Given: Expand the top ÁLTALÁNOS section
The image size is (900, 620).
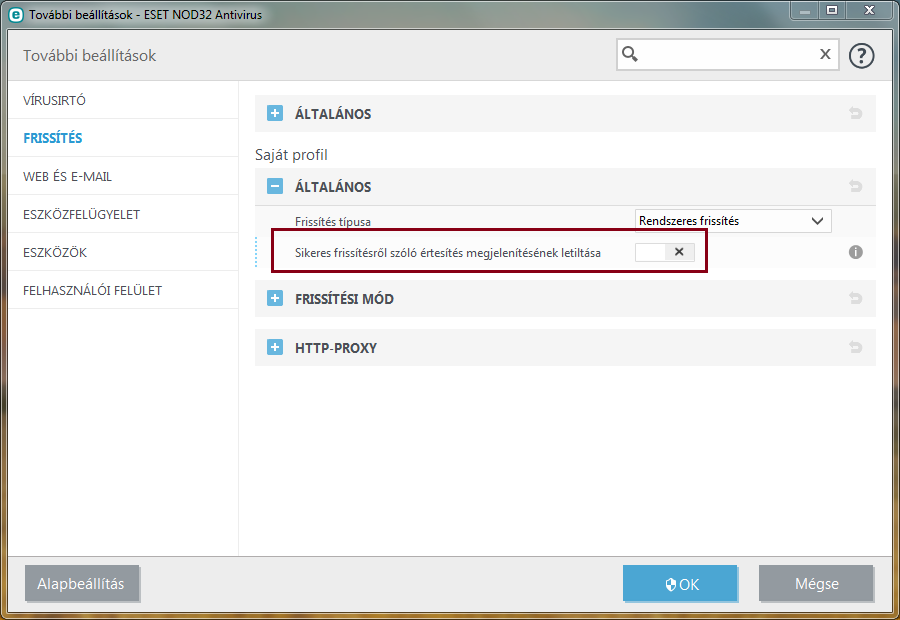Looking at the screenshot, I should point(275,113).
